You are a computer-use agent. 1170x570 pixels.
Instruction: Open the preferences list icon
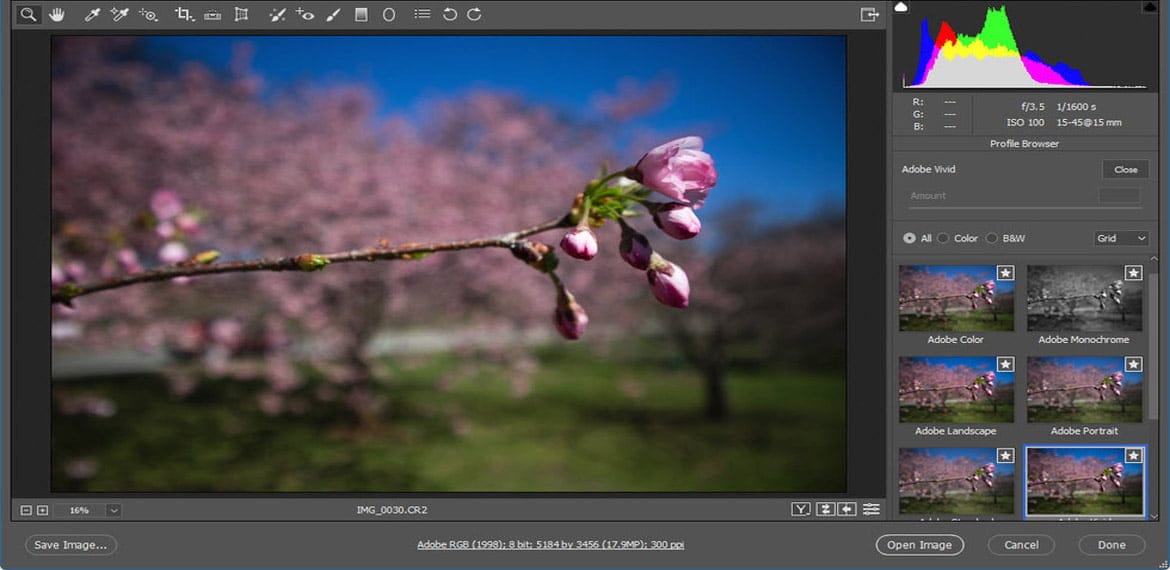click(x=422, y=14)
